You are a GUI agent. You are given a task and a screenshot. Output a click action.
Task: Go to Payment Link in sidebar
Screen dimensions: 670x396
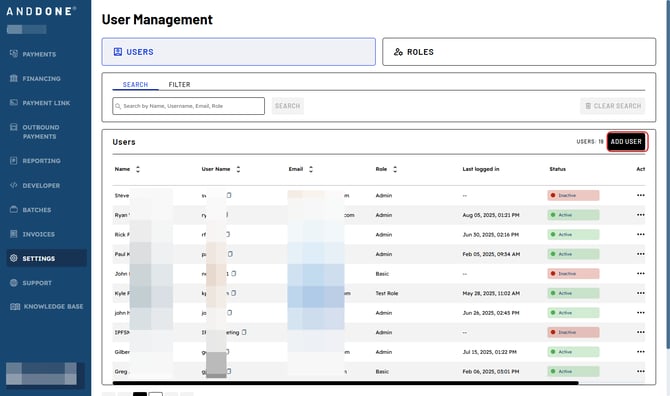pyautogui.click(x=40, y=103)
